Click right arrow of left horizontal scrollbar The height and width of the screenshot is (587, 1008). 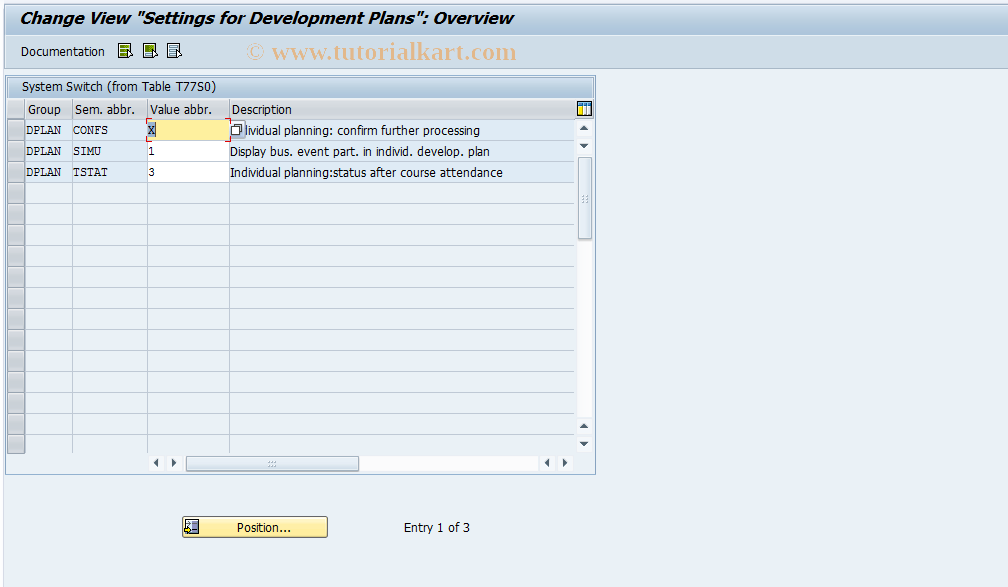174,463
